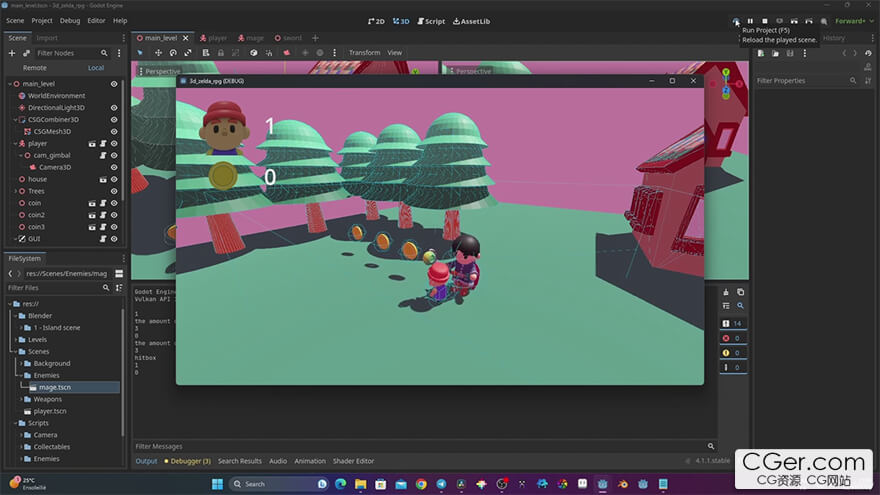Click the Remote scene tree button
Screen dimensions: 880x495
click(x=35, y=68)
